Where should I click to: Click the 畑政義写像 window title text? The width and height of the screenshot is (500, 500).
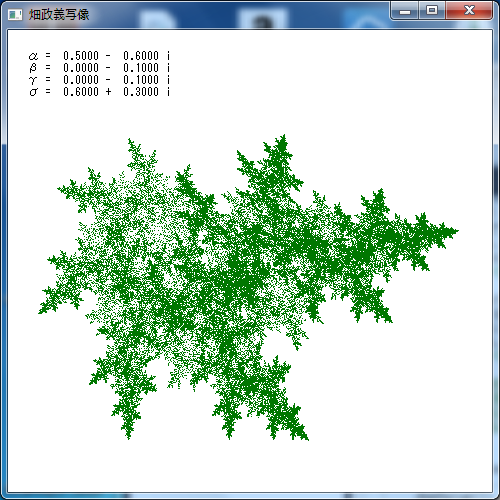(x=59, y=15)
